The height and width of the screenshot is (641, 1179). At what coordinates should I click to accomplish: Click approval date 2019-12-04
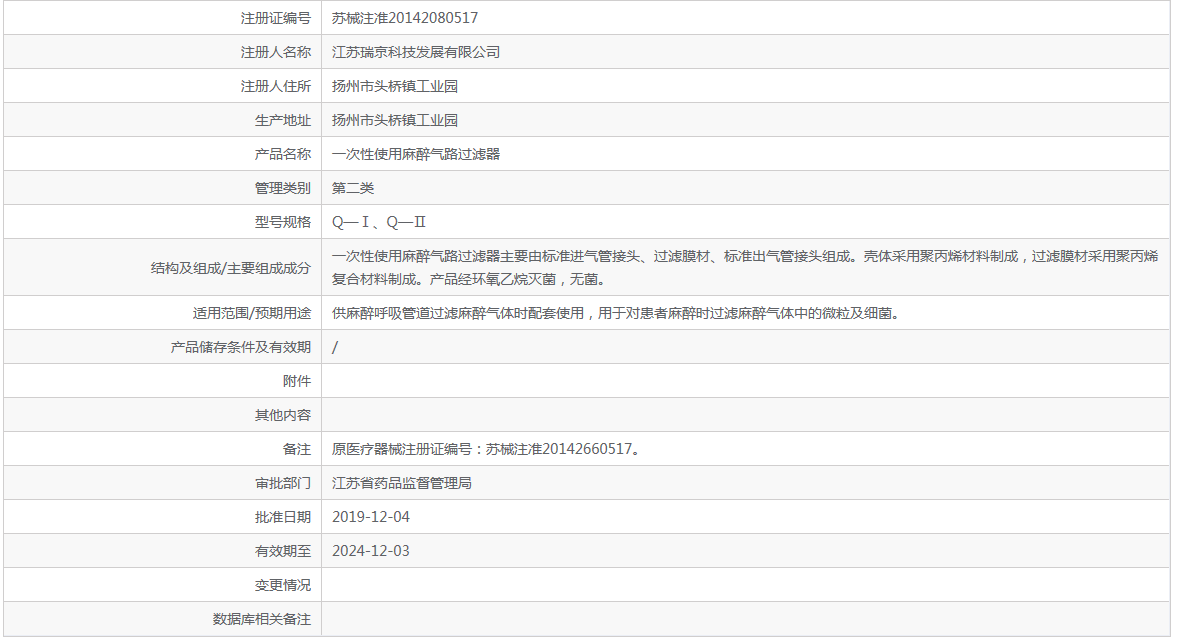[371, 517]
